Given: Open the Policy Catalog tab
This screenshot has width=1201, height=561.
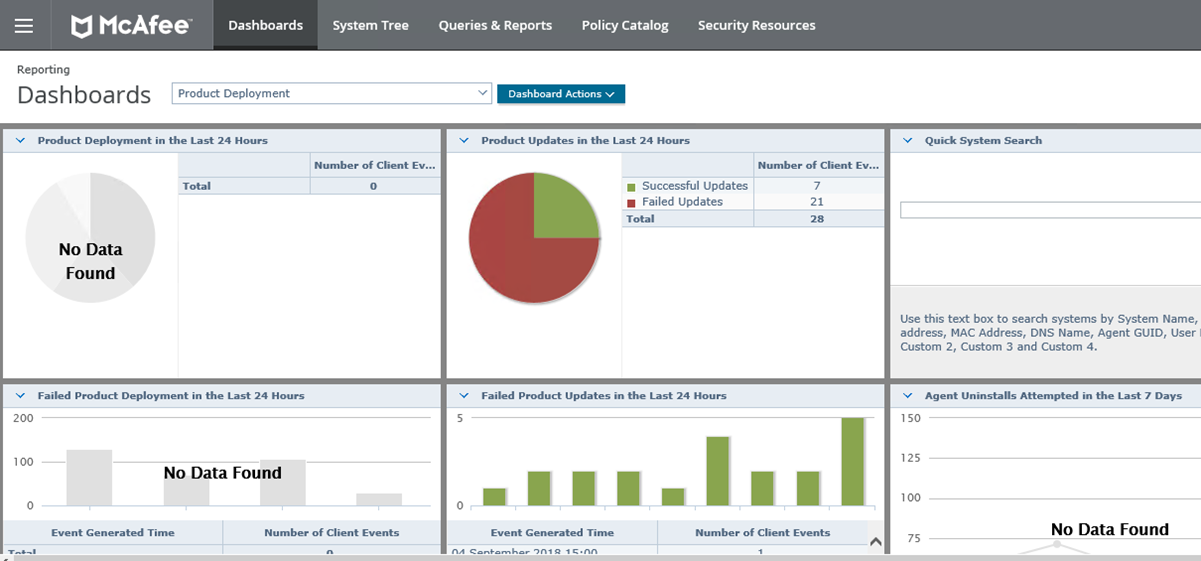Looking at the screenshot, I should coord(625,25).
